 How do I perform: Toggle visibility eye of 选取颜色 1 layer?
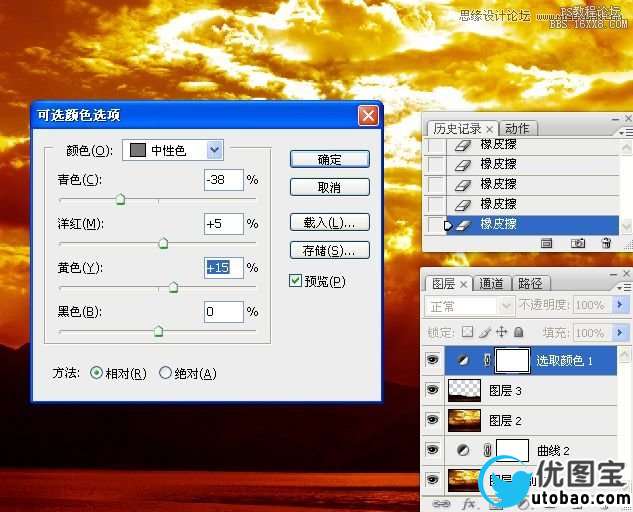[x=433, y=359]
